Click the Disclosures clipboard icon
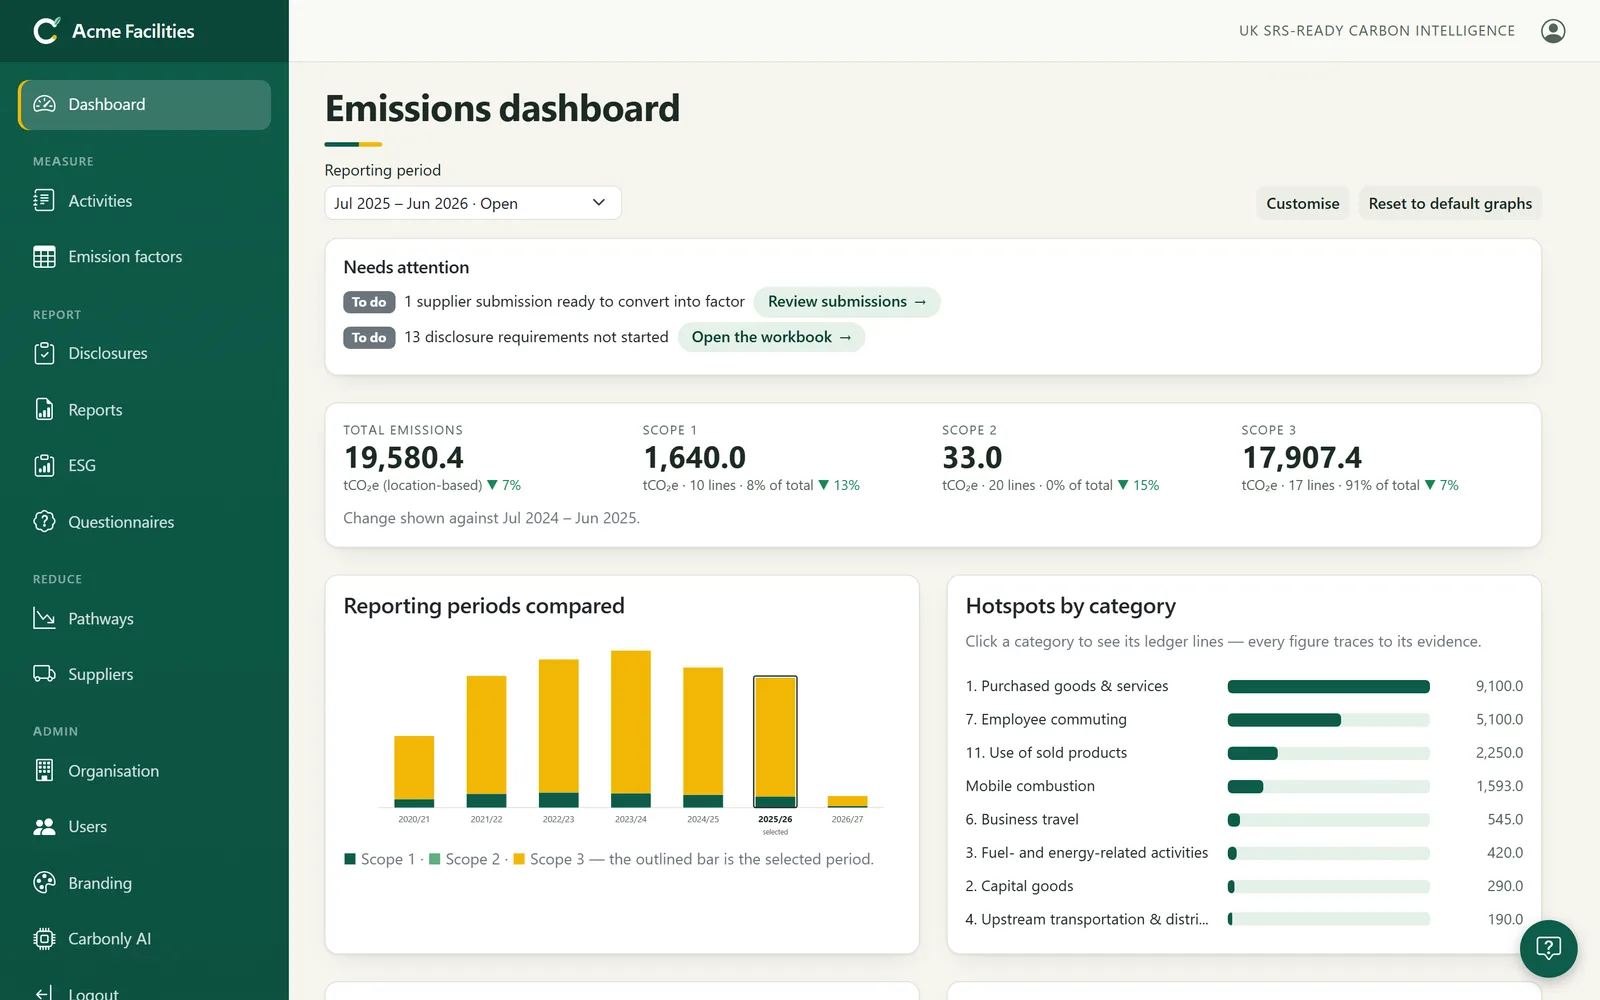Image resolution: width=1600 pixels, height=1000 pixels. 44,353
